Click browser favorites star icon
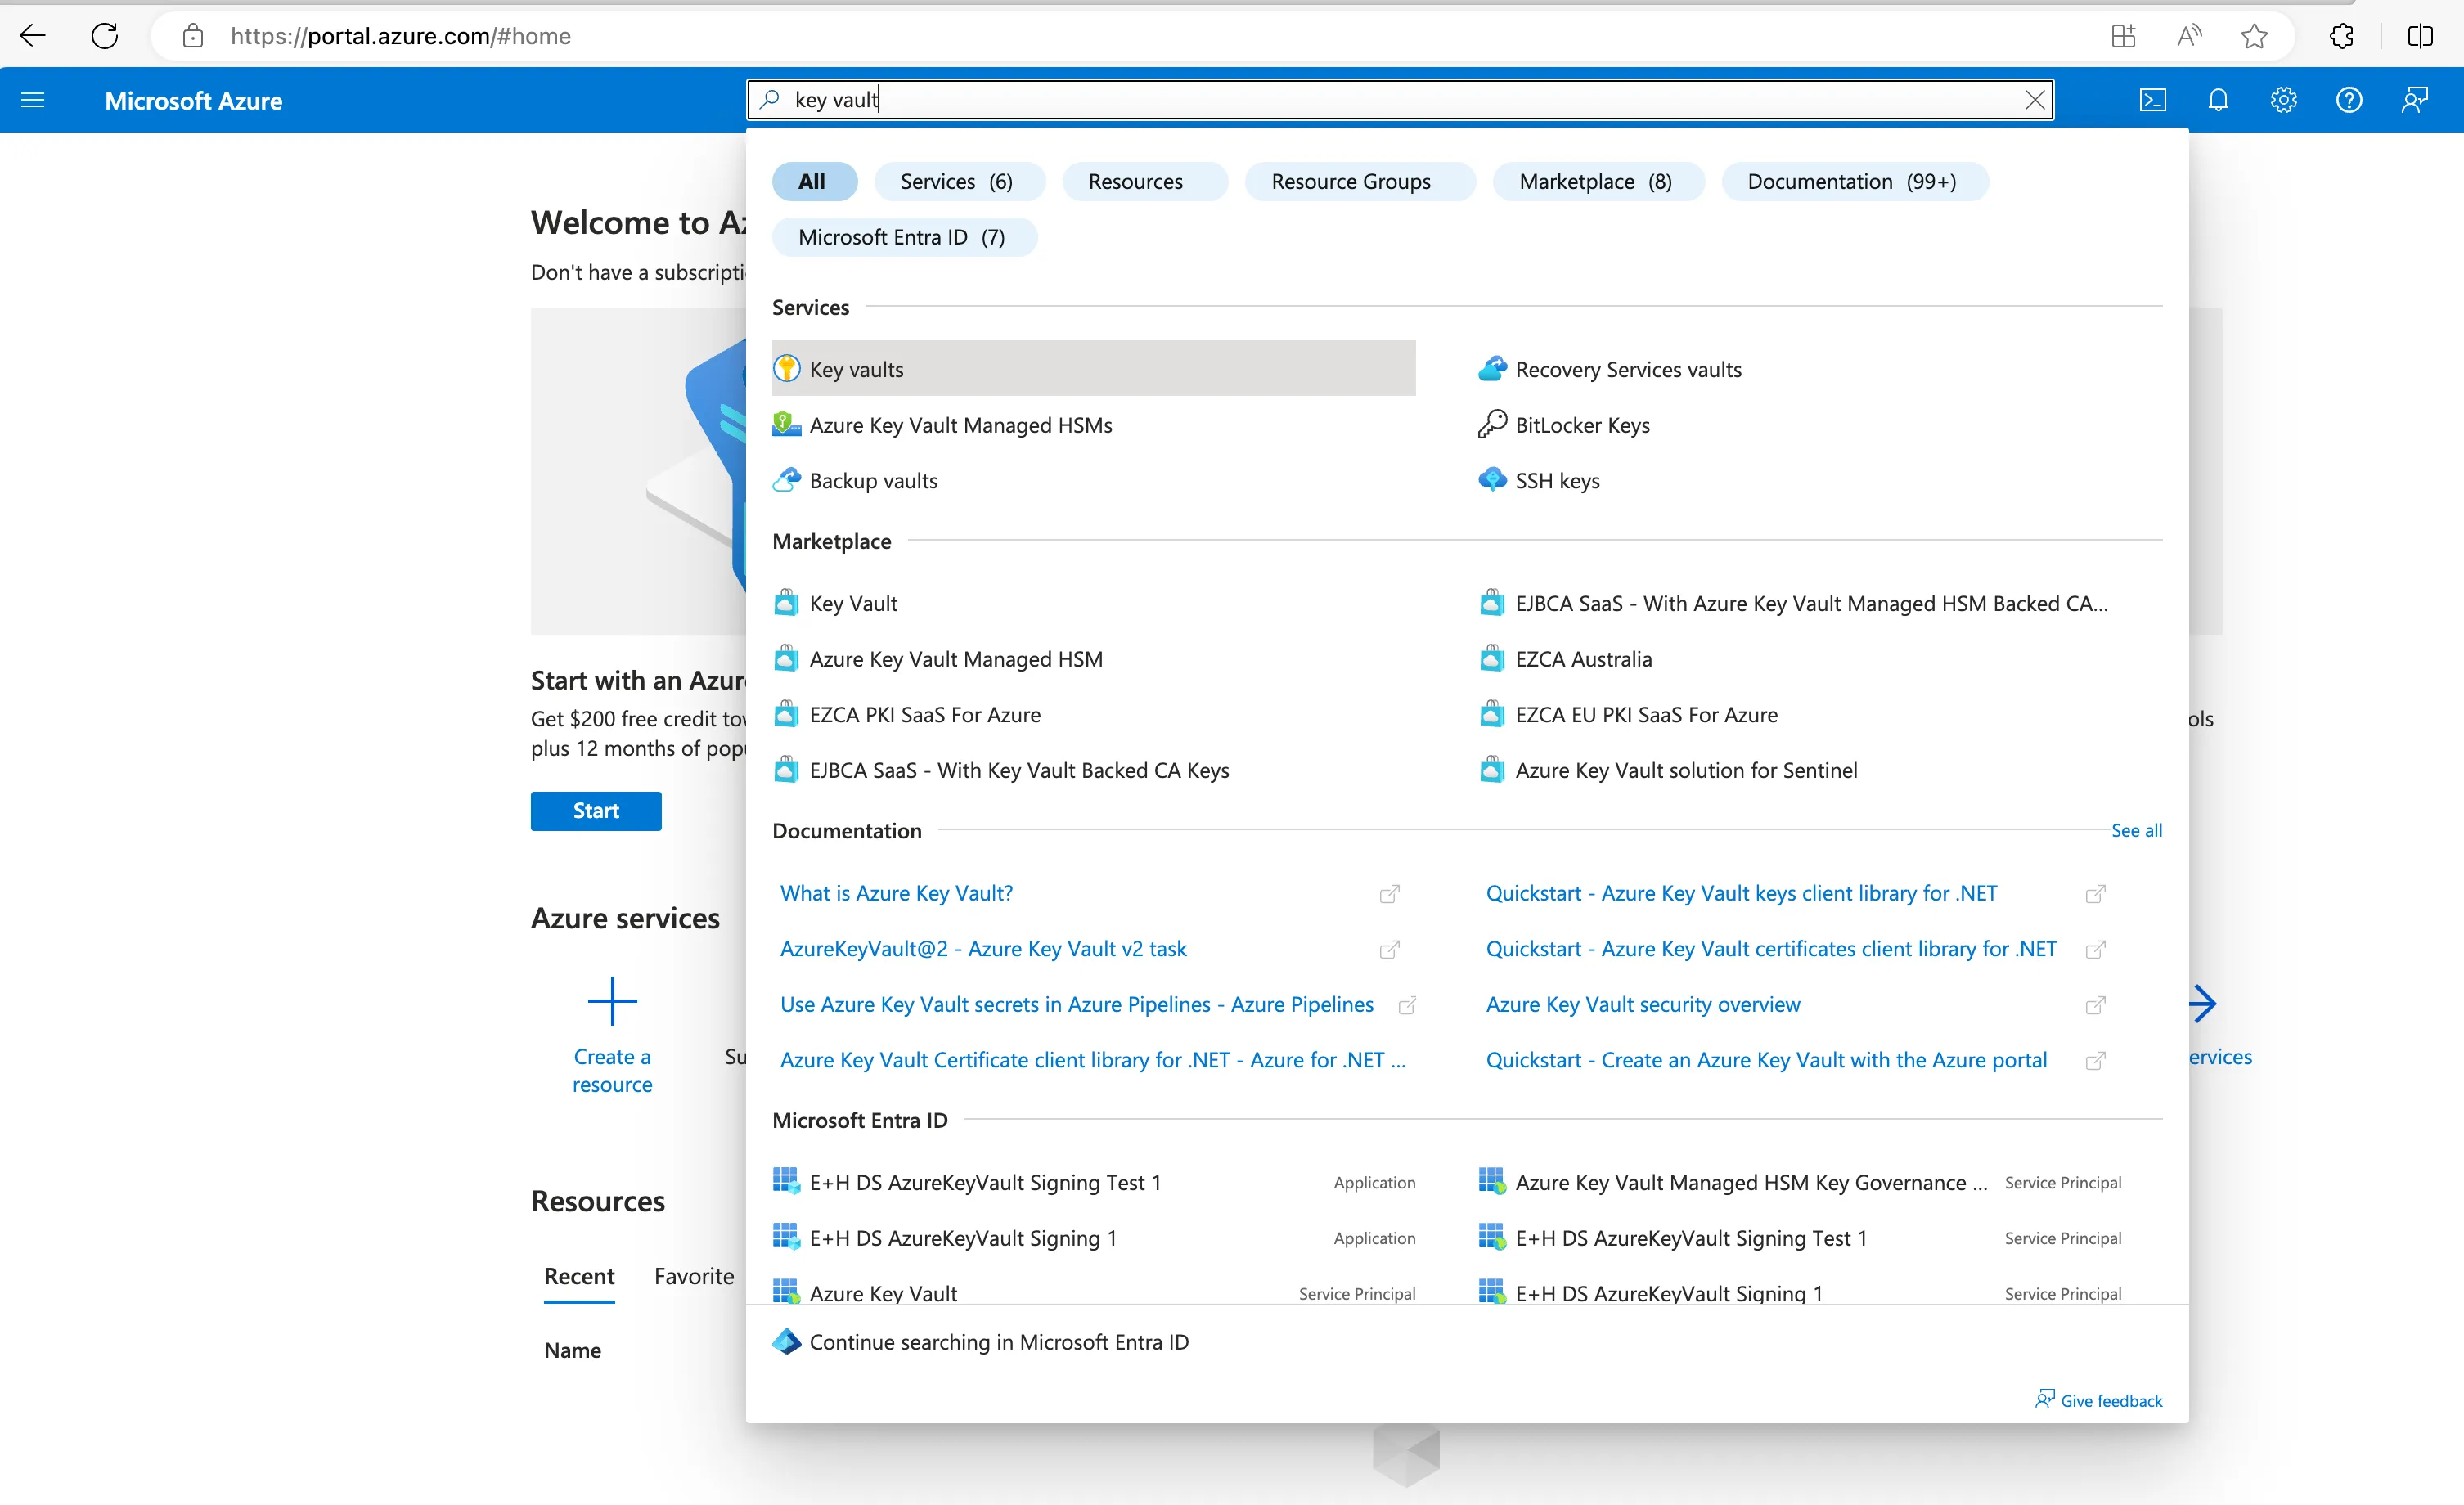The image size is (2464, 1505). 2254,36
